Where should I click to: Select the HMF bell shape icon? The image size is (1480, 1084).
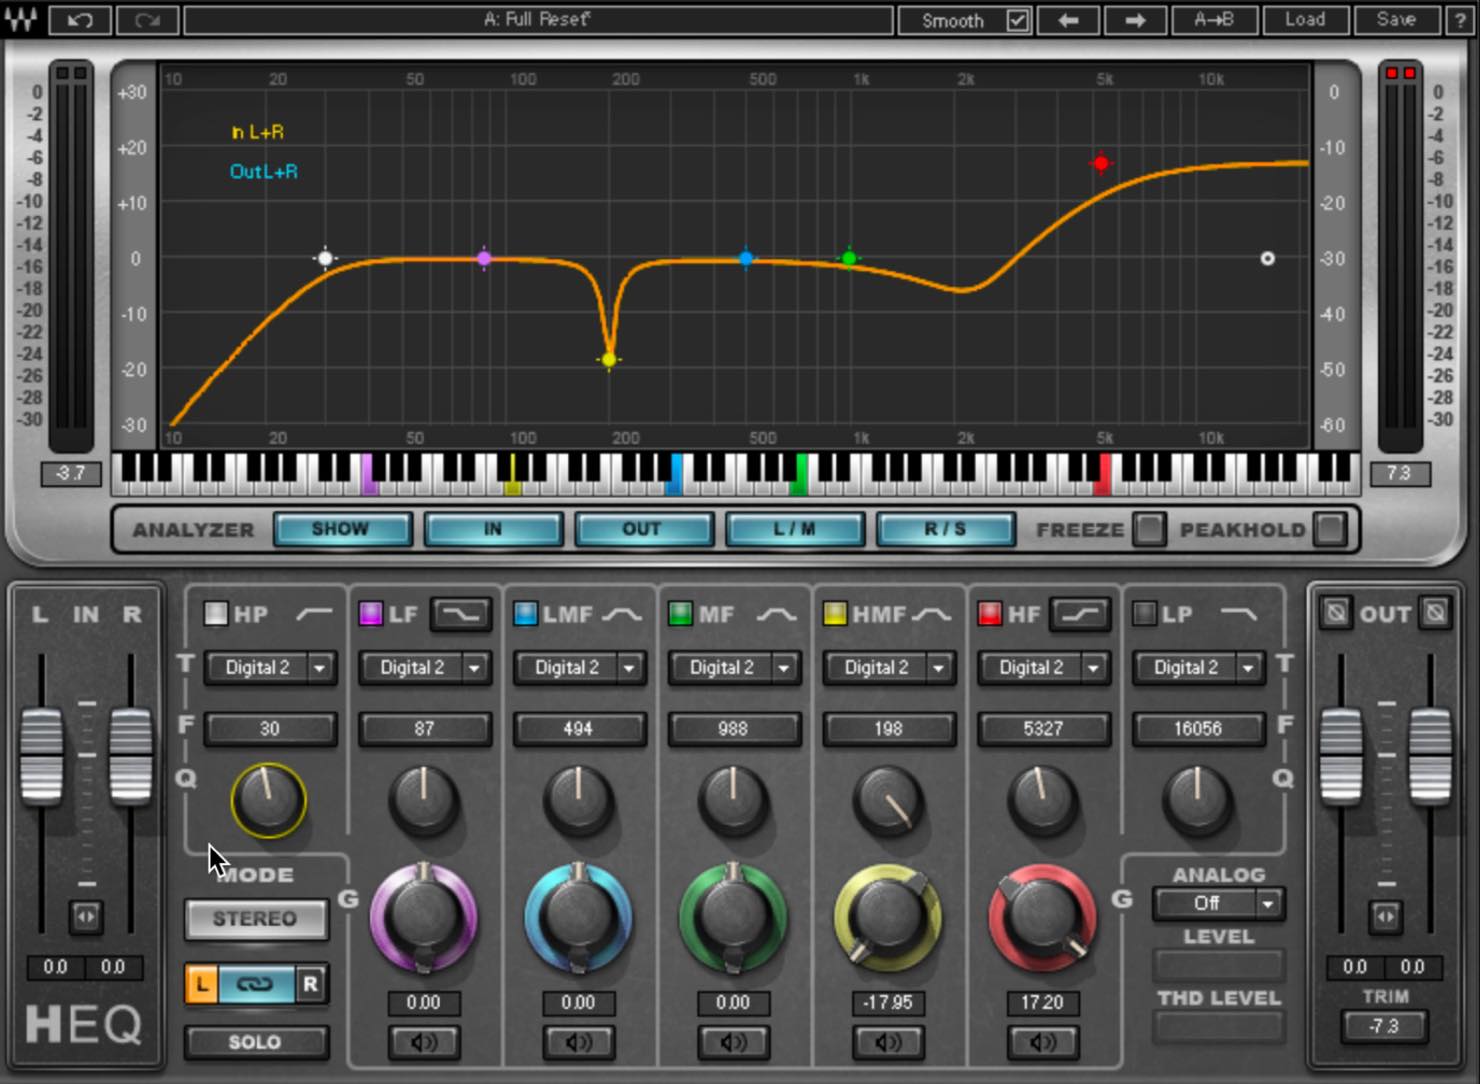click(931, 614)
